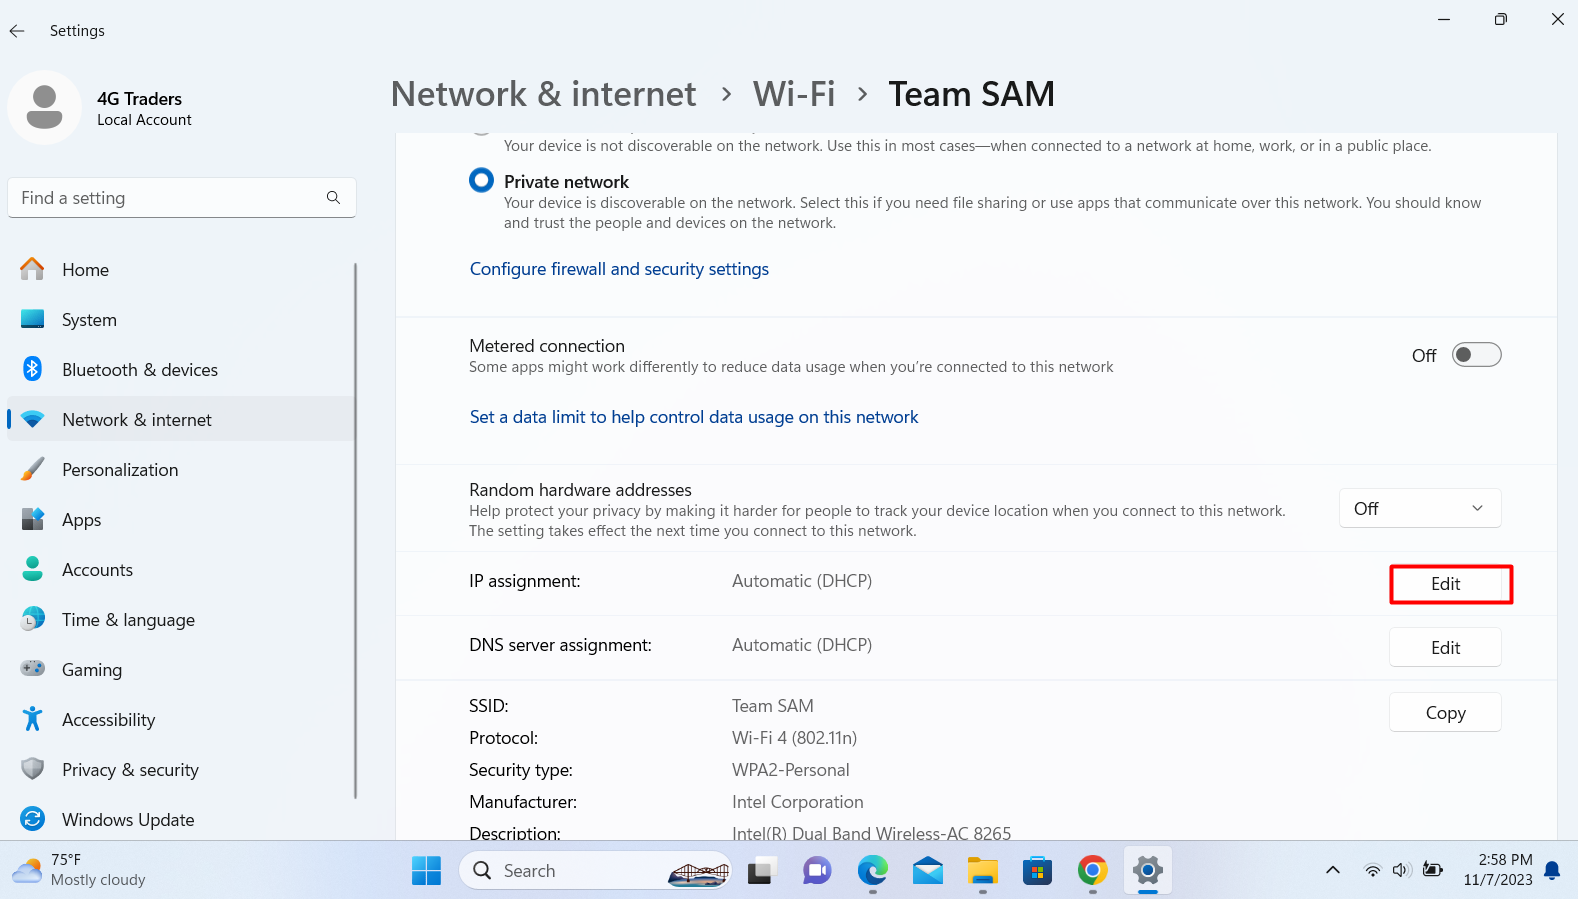Open Microsoft Store from the taskbar
Screen dimensions: 1578x899
1037,871
